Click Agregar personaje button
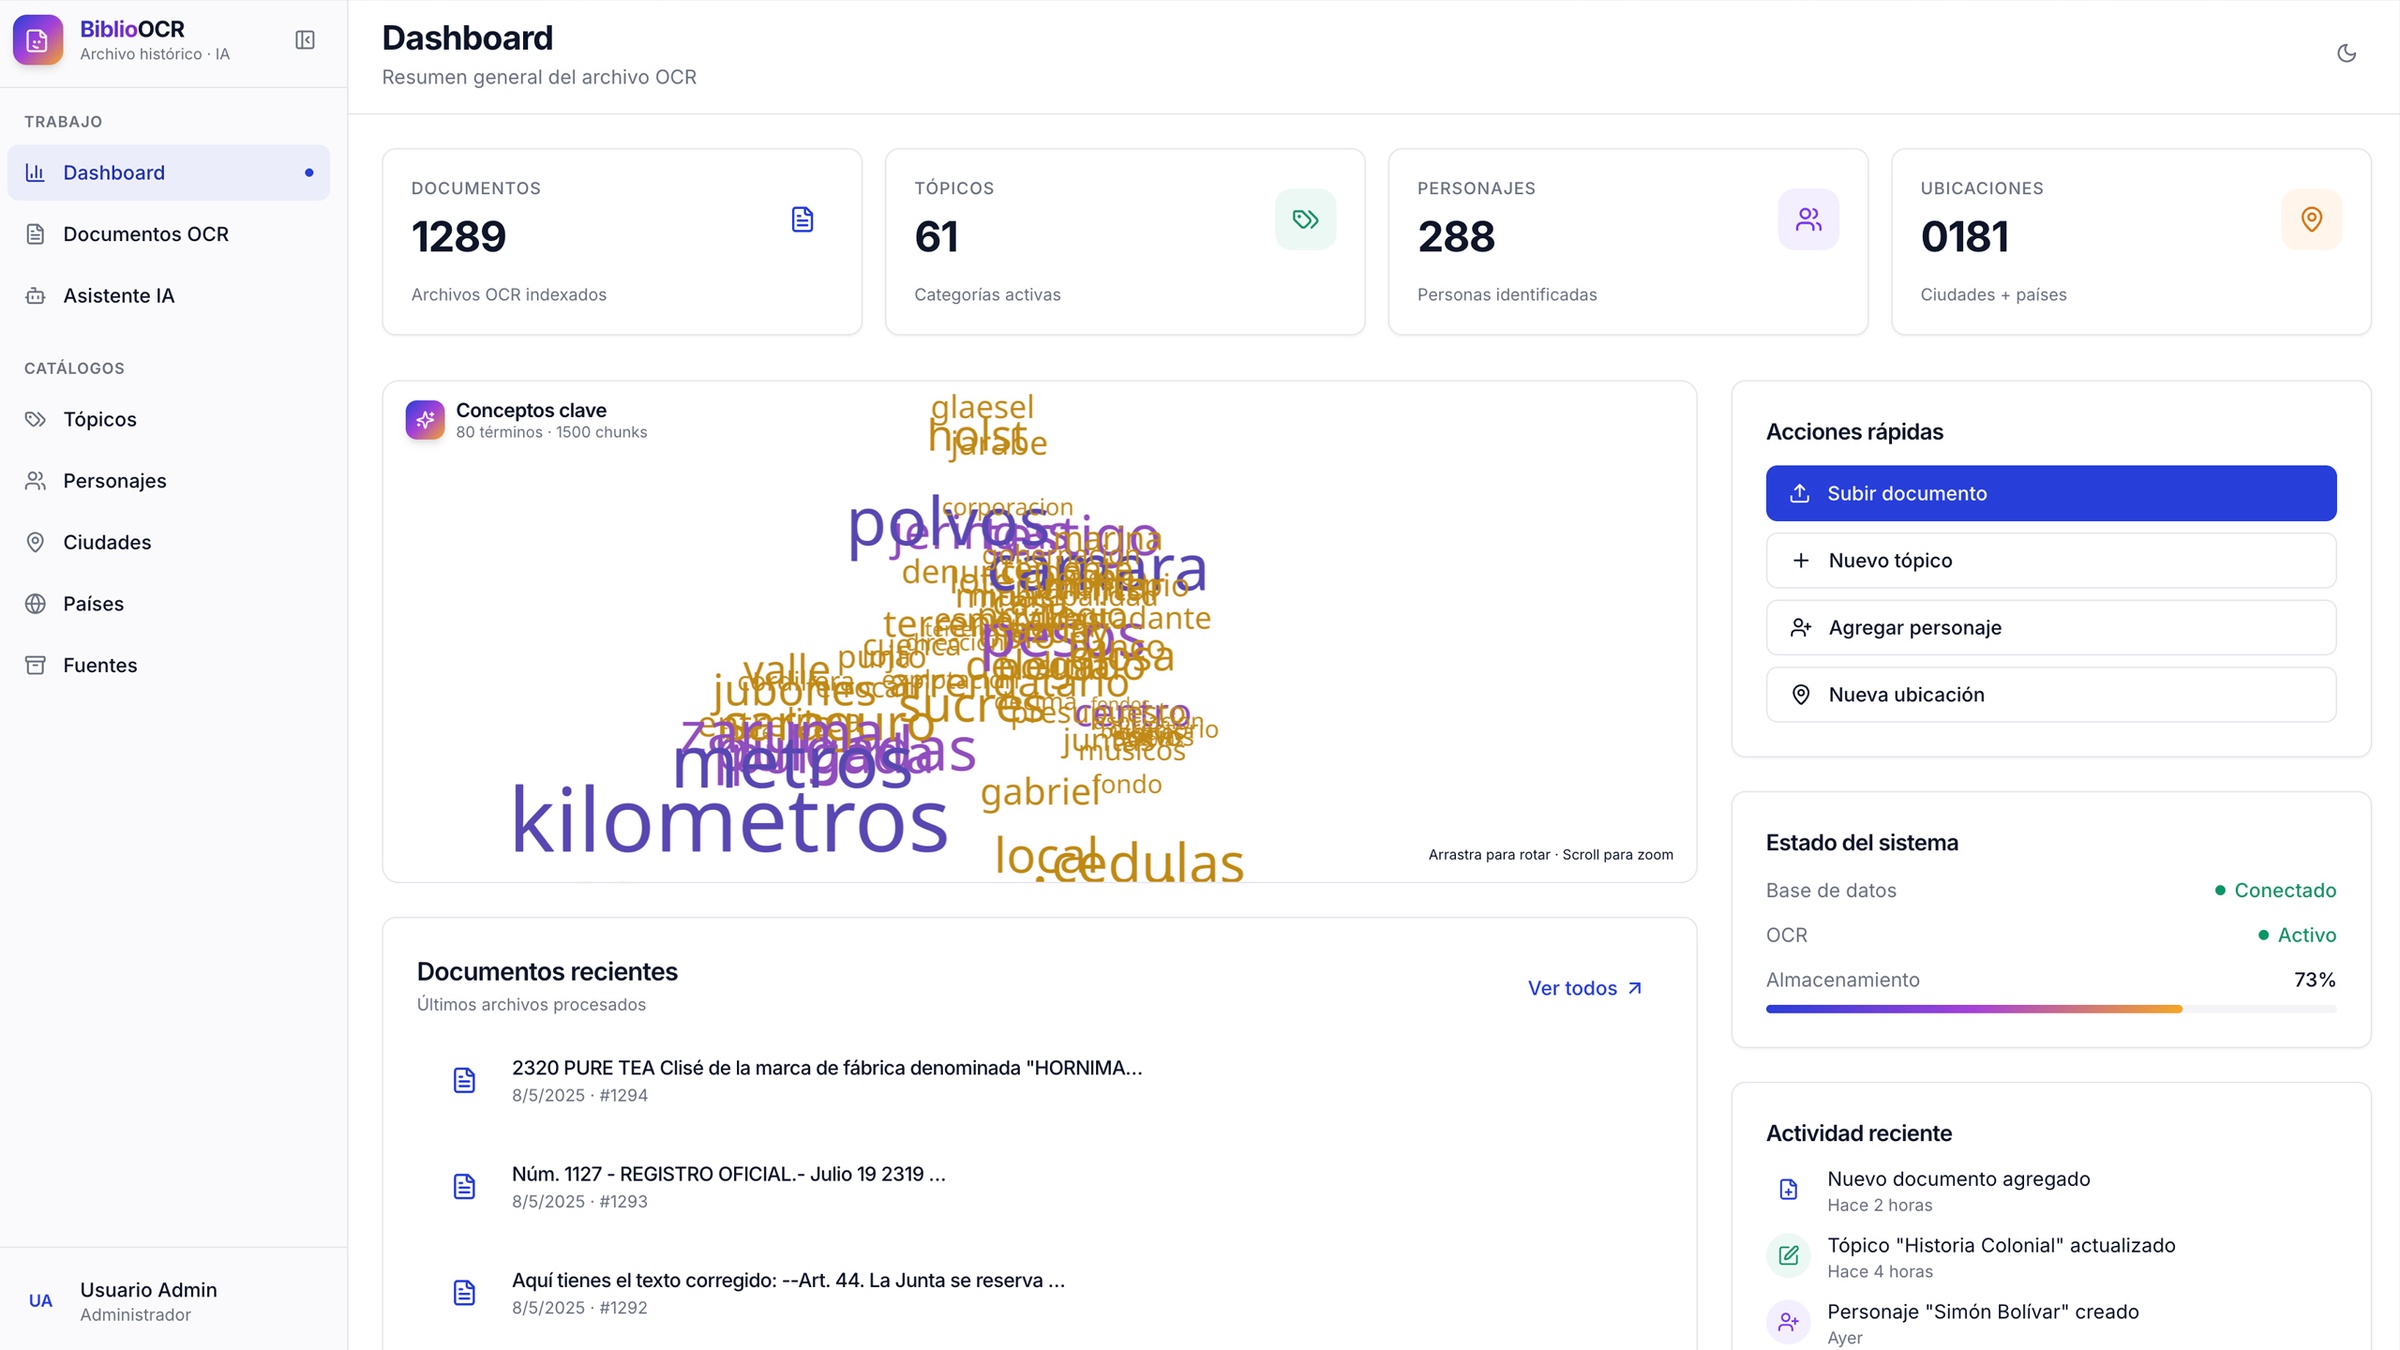 [2050, 627]
